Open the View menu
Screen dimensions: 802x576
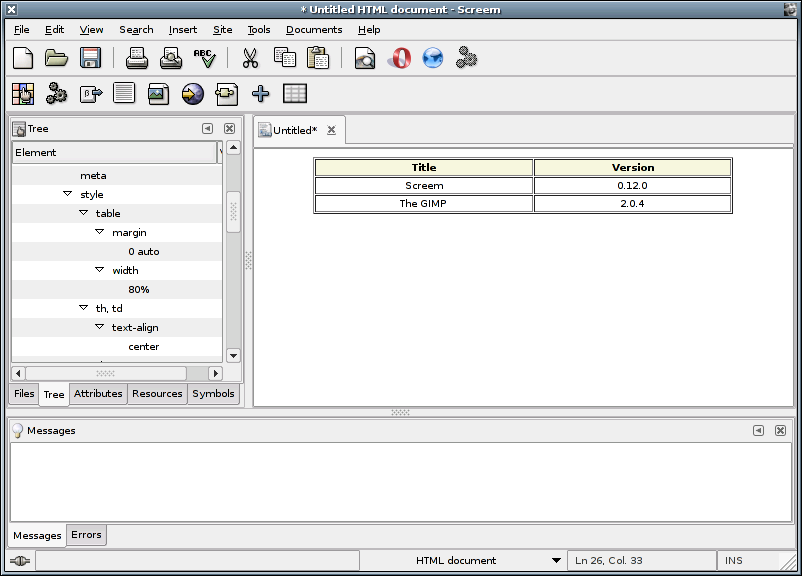[91, 30]
